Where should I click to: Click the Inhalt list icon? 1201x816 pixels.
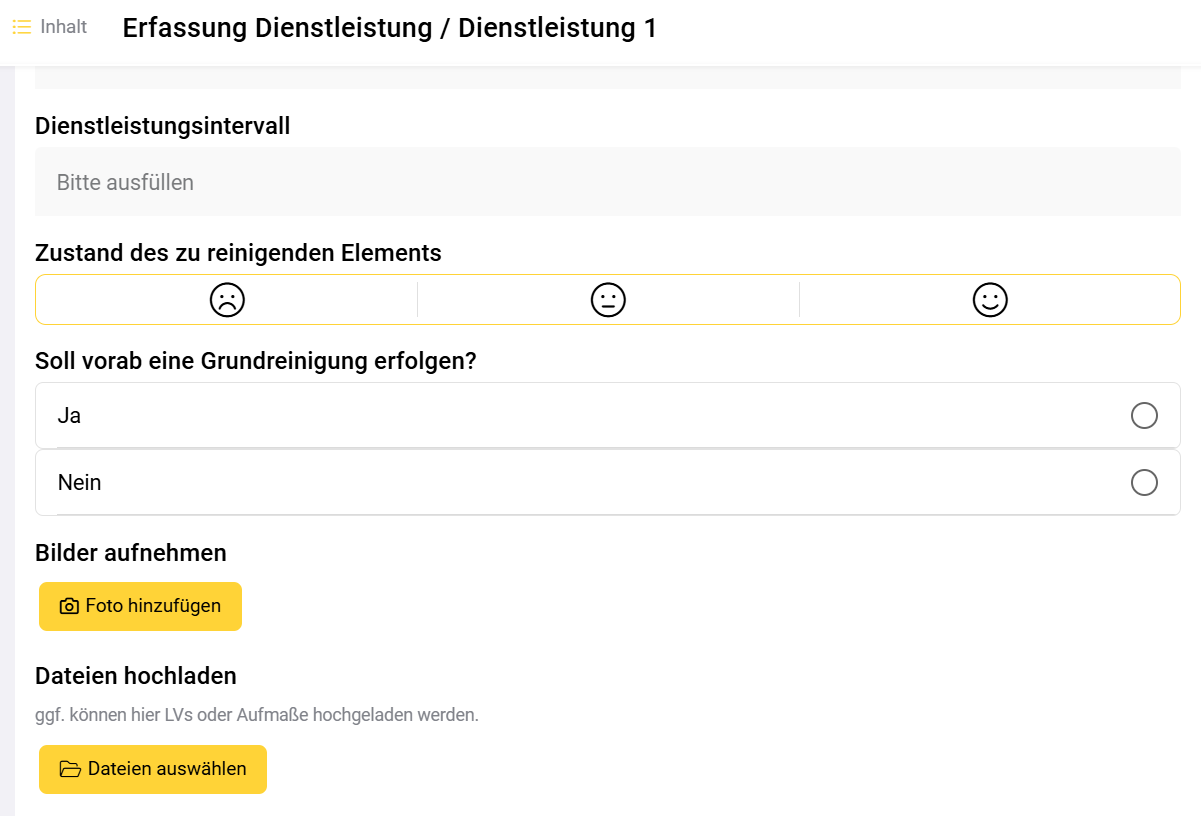tap(22, 28)
